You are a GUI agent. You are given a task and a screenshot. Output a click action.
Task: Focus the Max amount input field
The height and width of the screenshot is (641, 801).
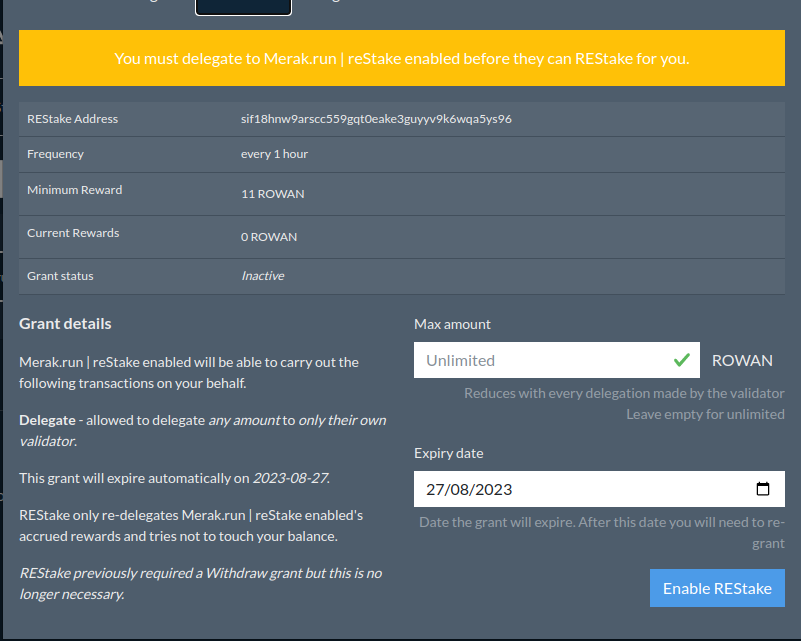[556, 360]
